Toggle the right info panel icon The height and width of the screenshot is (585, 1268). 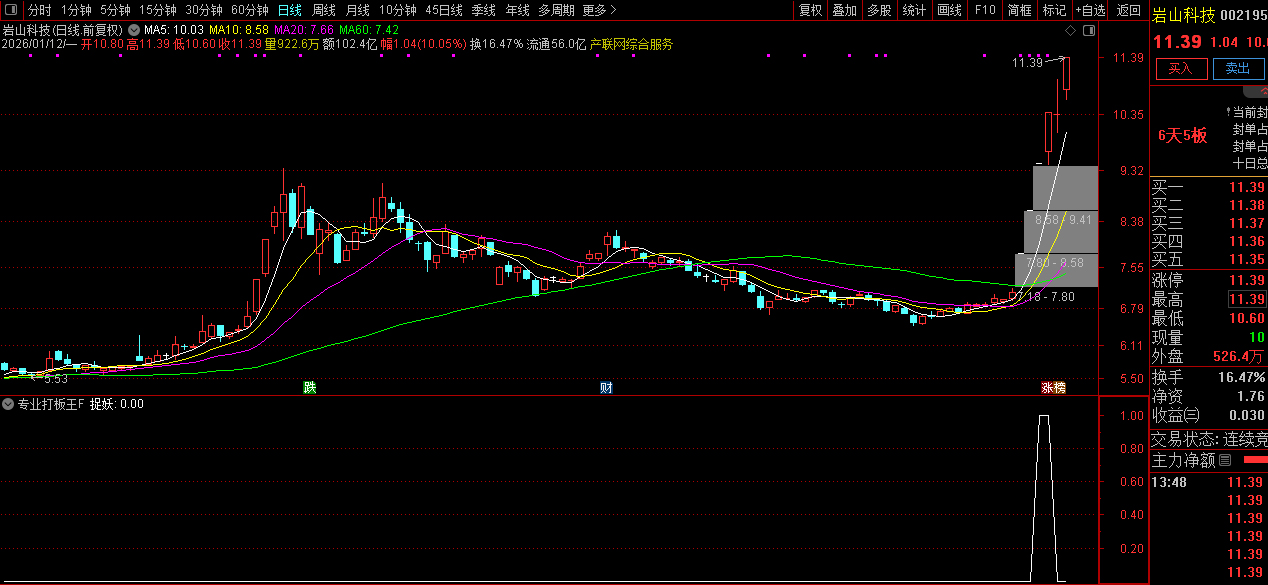1088,30
